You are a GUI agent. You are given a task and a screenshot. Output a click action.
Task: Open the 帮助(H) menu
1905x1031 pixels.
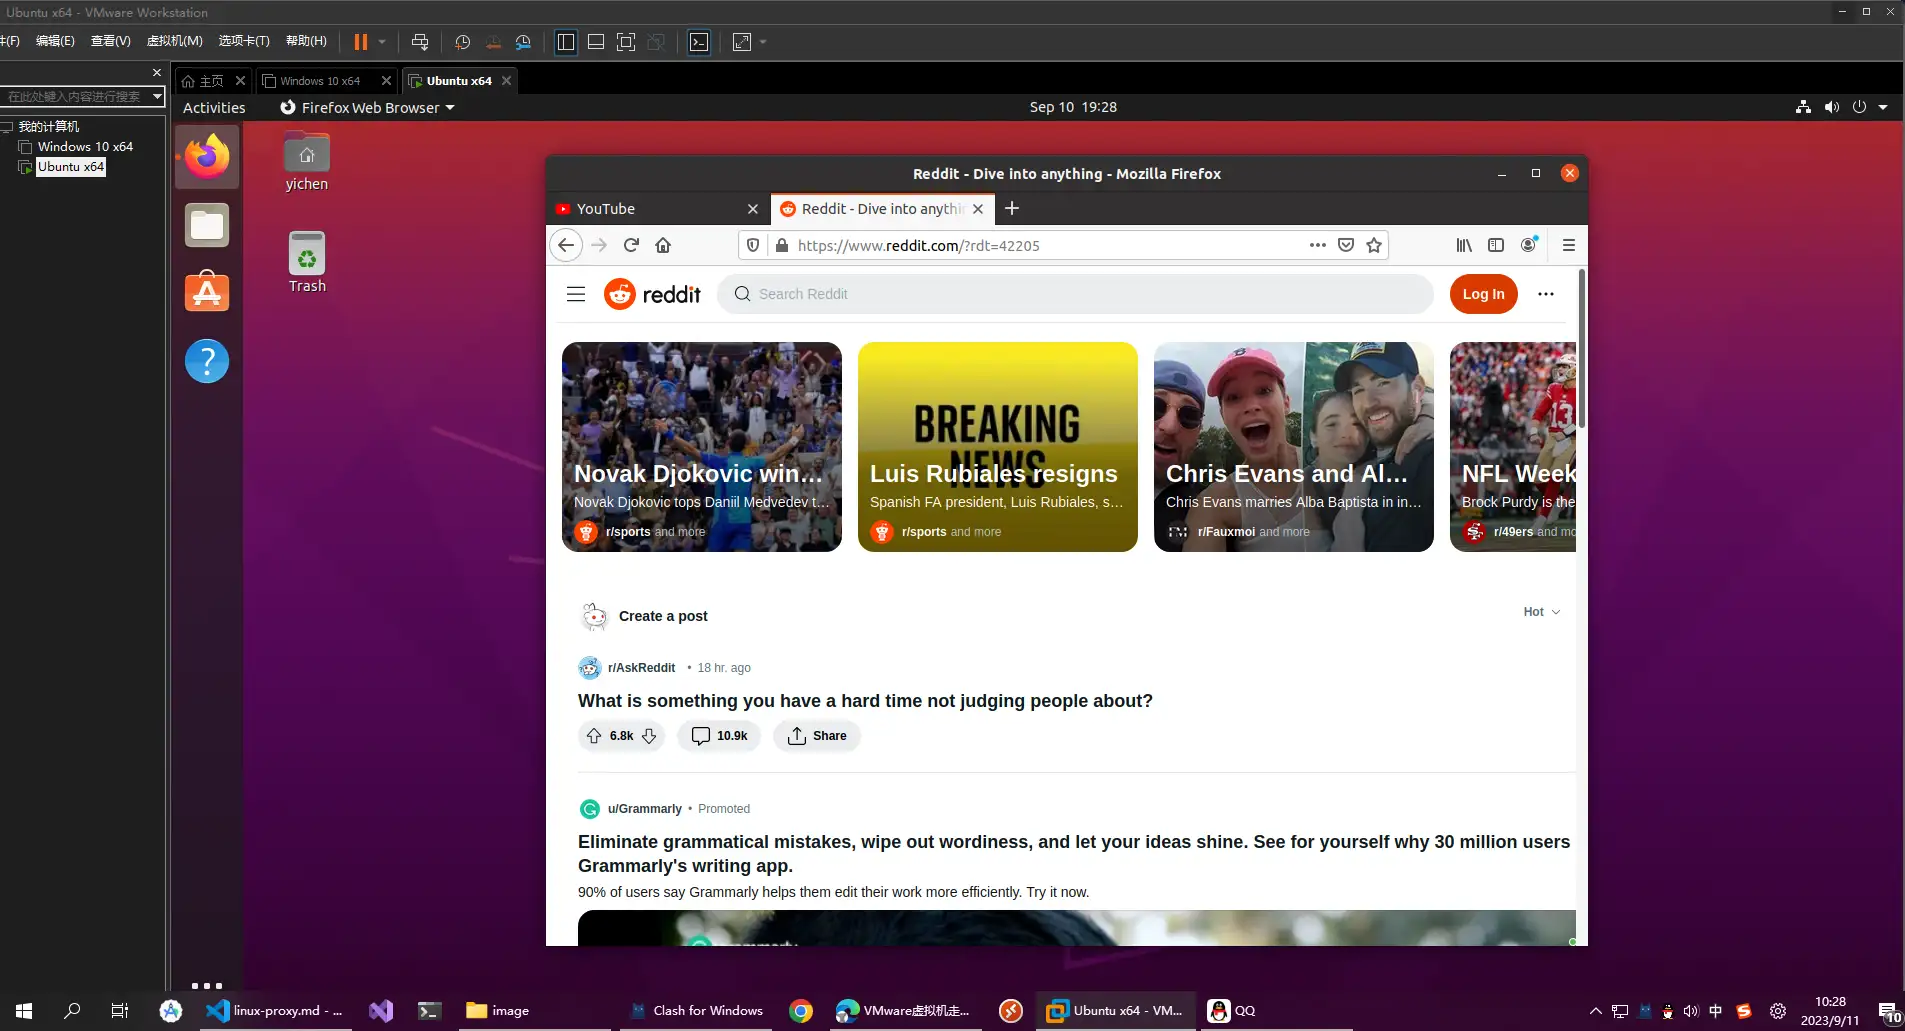pyautogui.click(x=306, y=41)
